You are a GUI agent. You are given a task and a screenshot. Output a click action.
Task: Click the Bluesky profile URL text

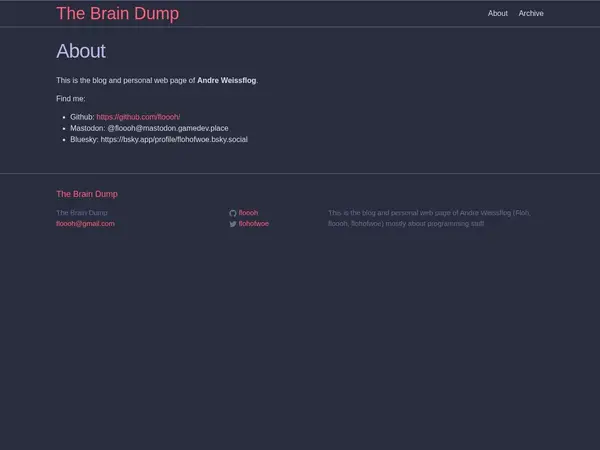174,139
